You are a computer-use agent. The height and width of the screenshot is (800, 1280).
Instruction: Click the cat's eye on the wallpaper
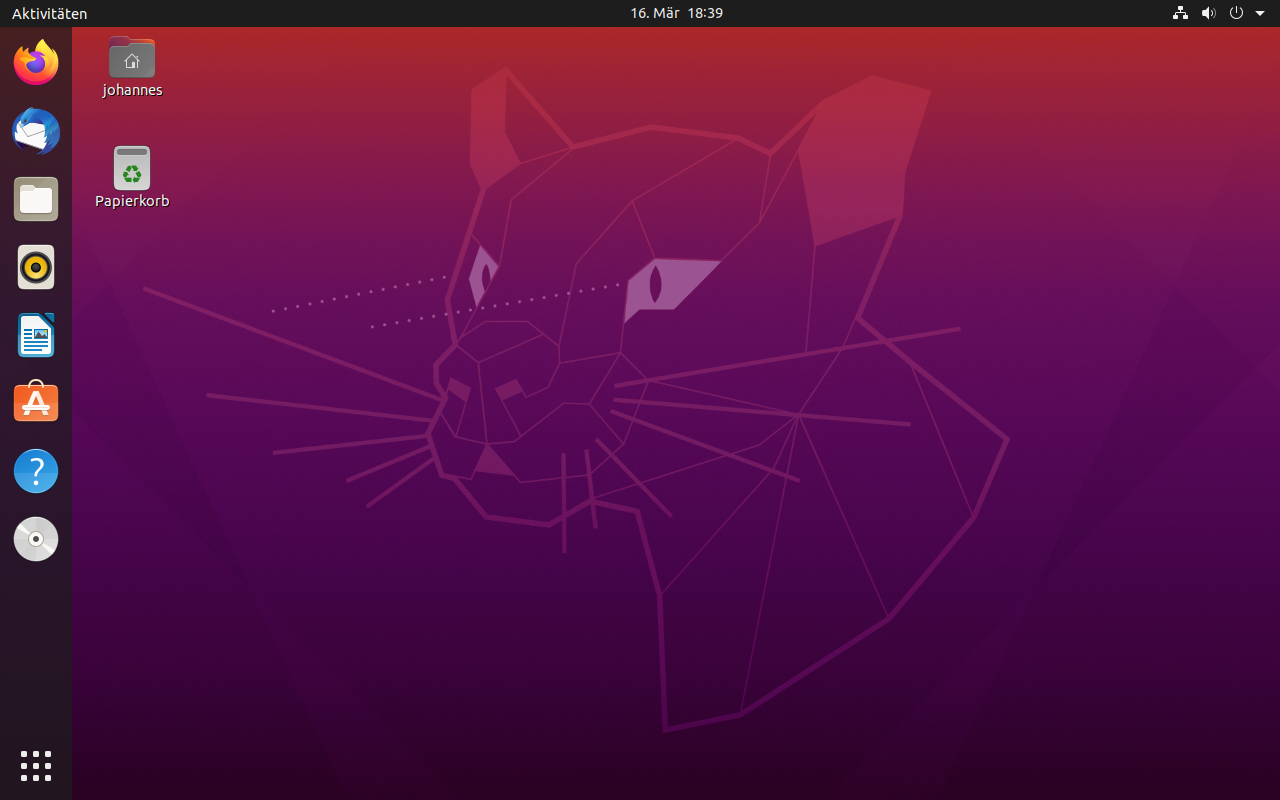656,283
